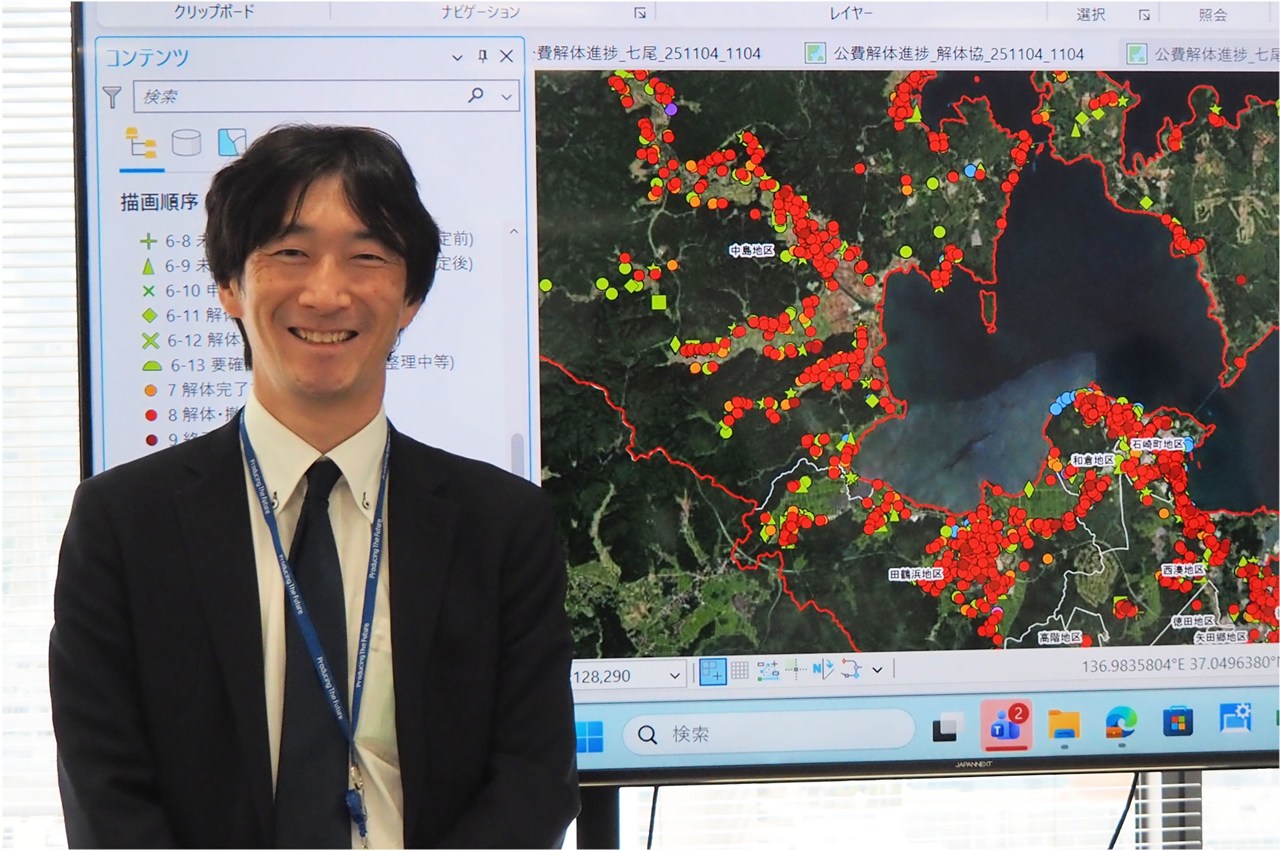This screenshot has height=851, width=1280.
Task: Switch to List By Data Source icon
Action: coord(186,143)
